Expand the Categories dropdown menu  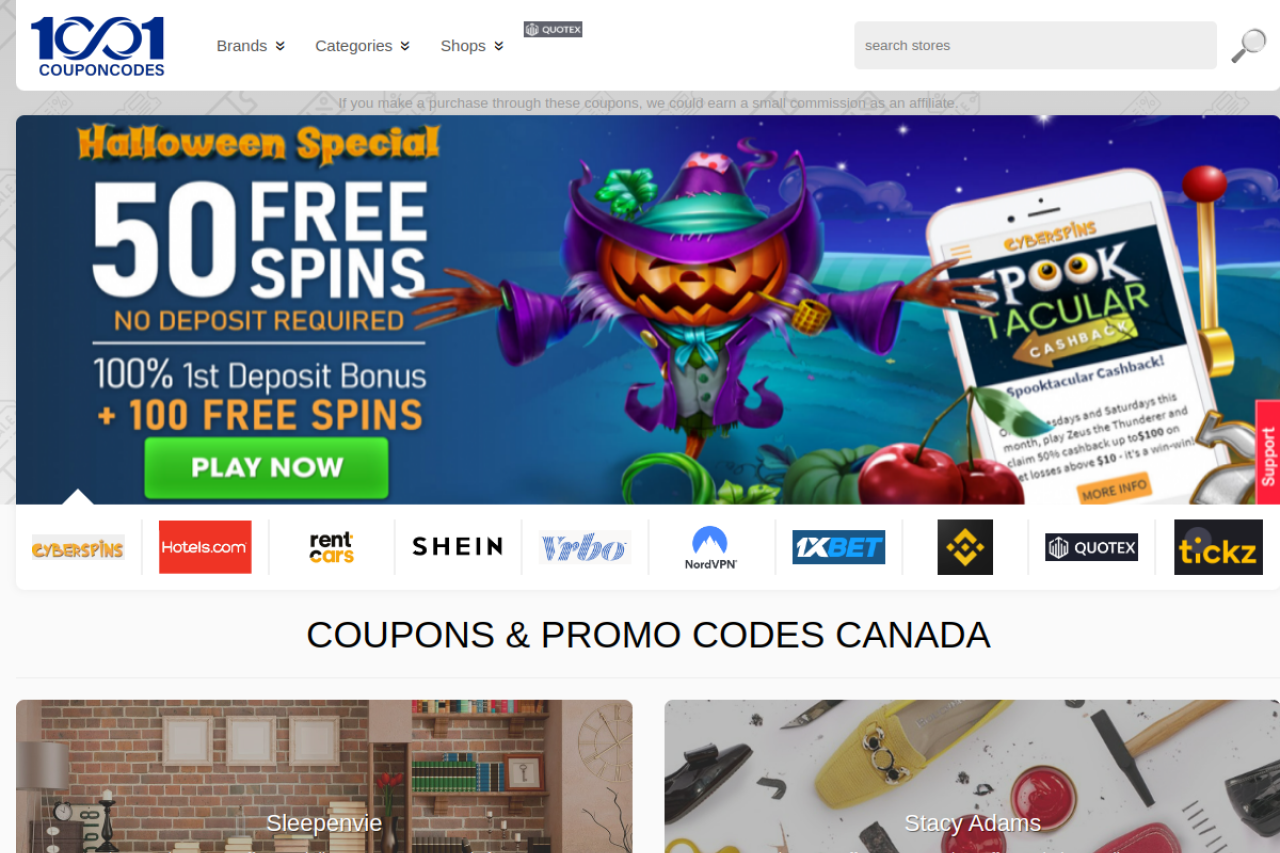(x=363, y=46)
